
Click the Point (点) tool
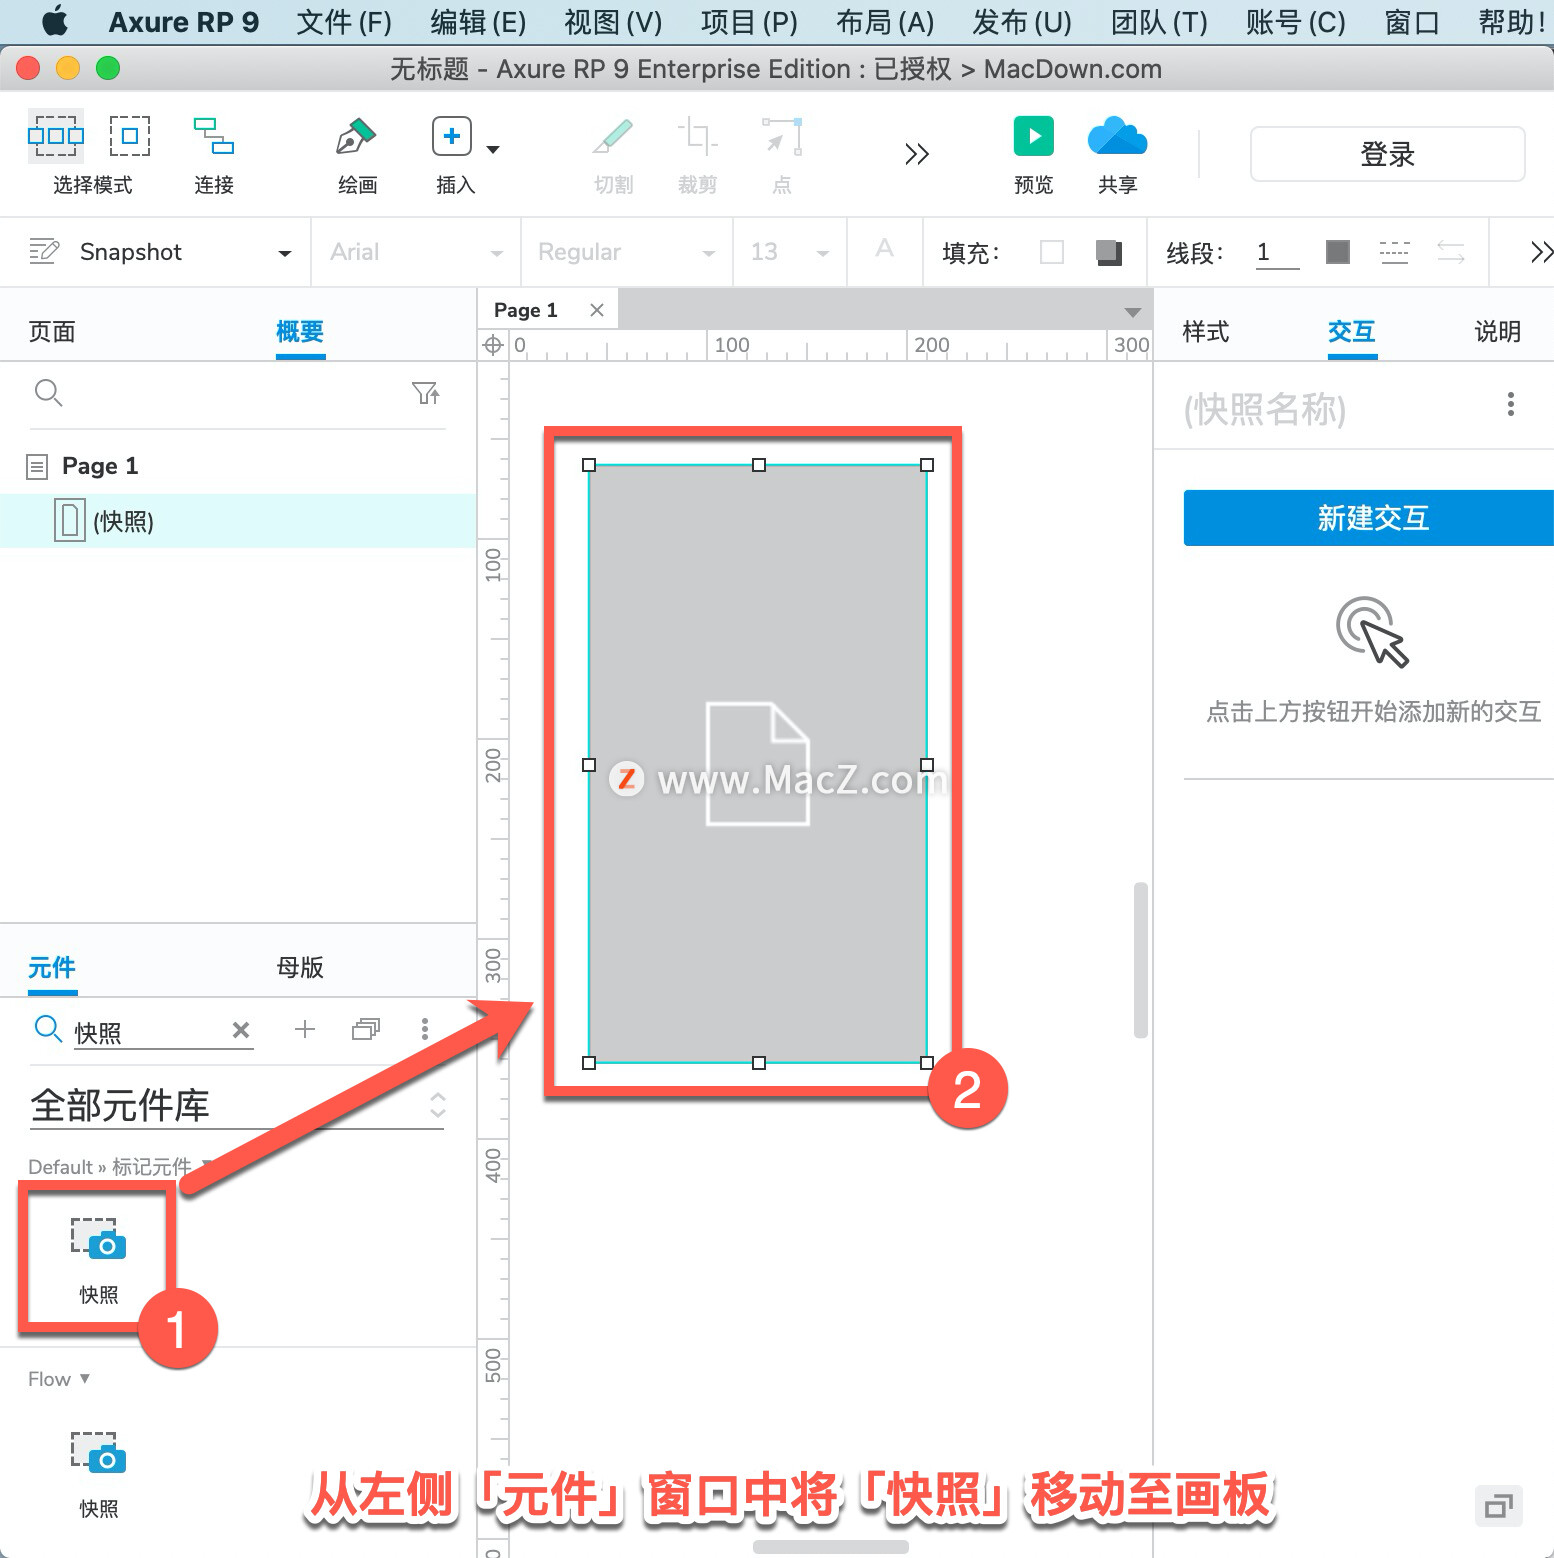[x=782, y=137]
